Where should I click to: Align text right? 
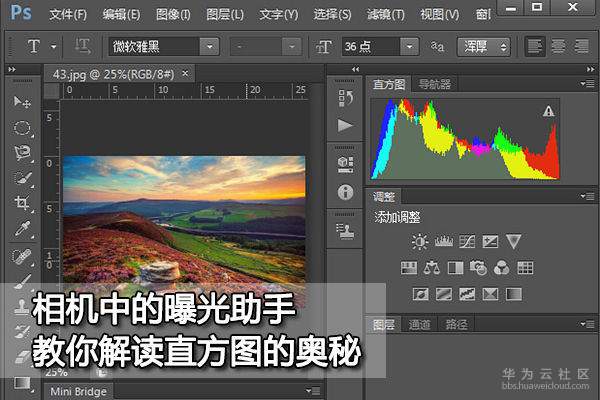point(581,47)
